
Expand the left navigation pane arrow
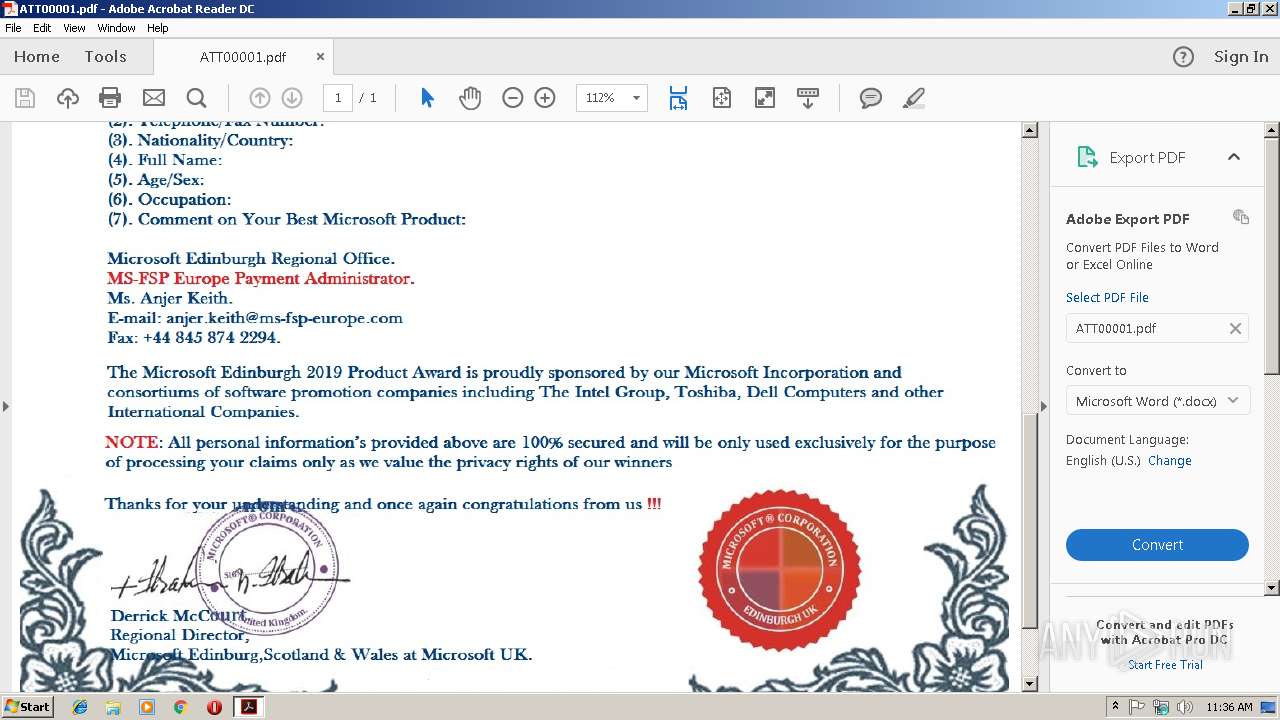point(6,406)
